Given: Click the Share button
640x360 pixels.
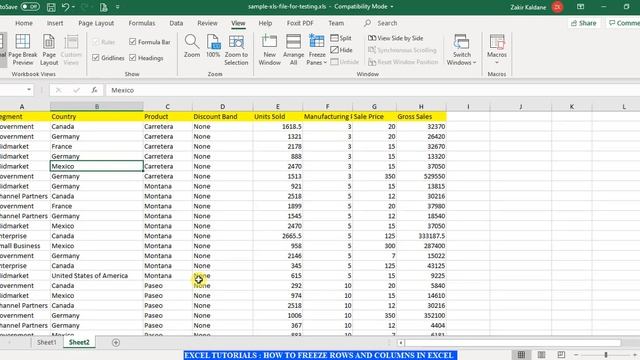Looking at the screenshot, I should pyautogui.click(x=584, y=23).
